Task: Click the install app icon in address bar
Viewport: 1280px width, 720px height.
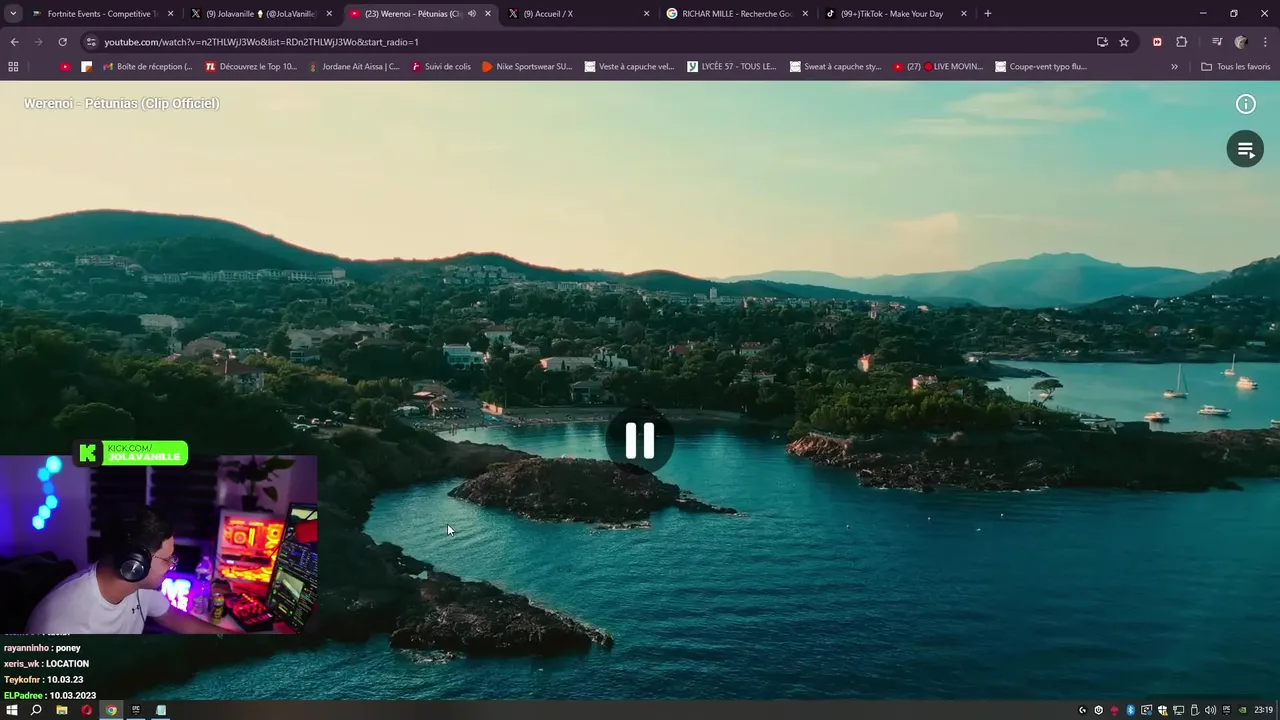Action: click(x=1102, y=42)
